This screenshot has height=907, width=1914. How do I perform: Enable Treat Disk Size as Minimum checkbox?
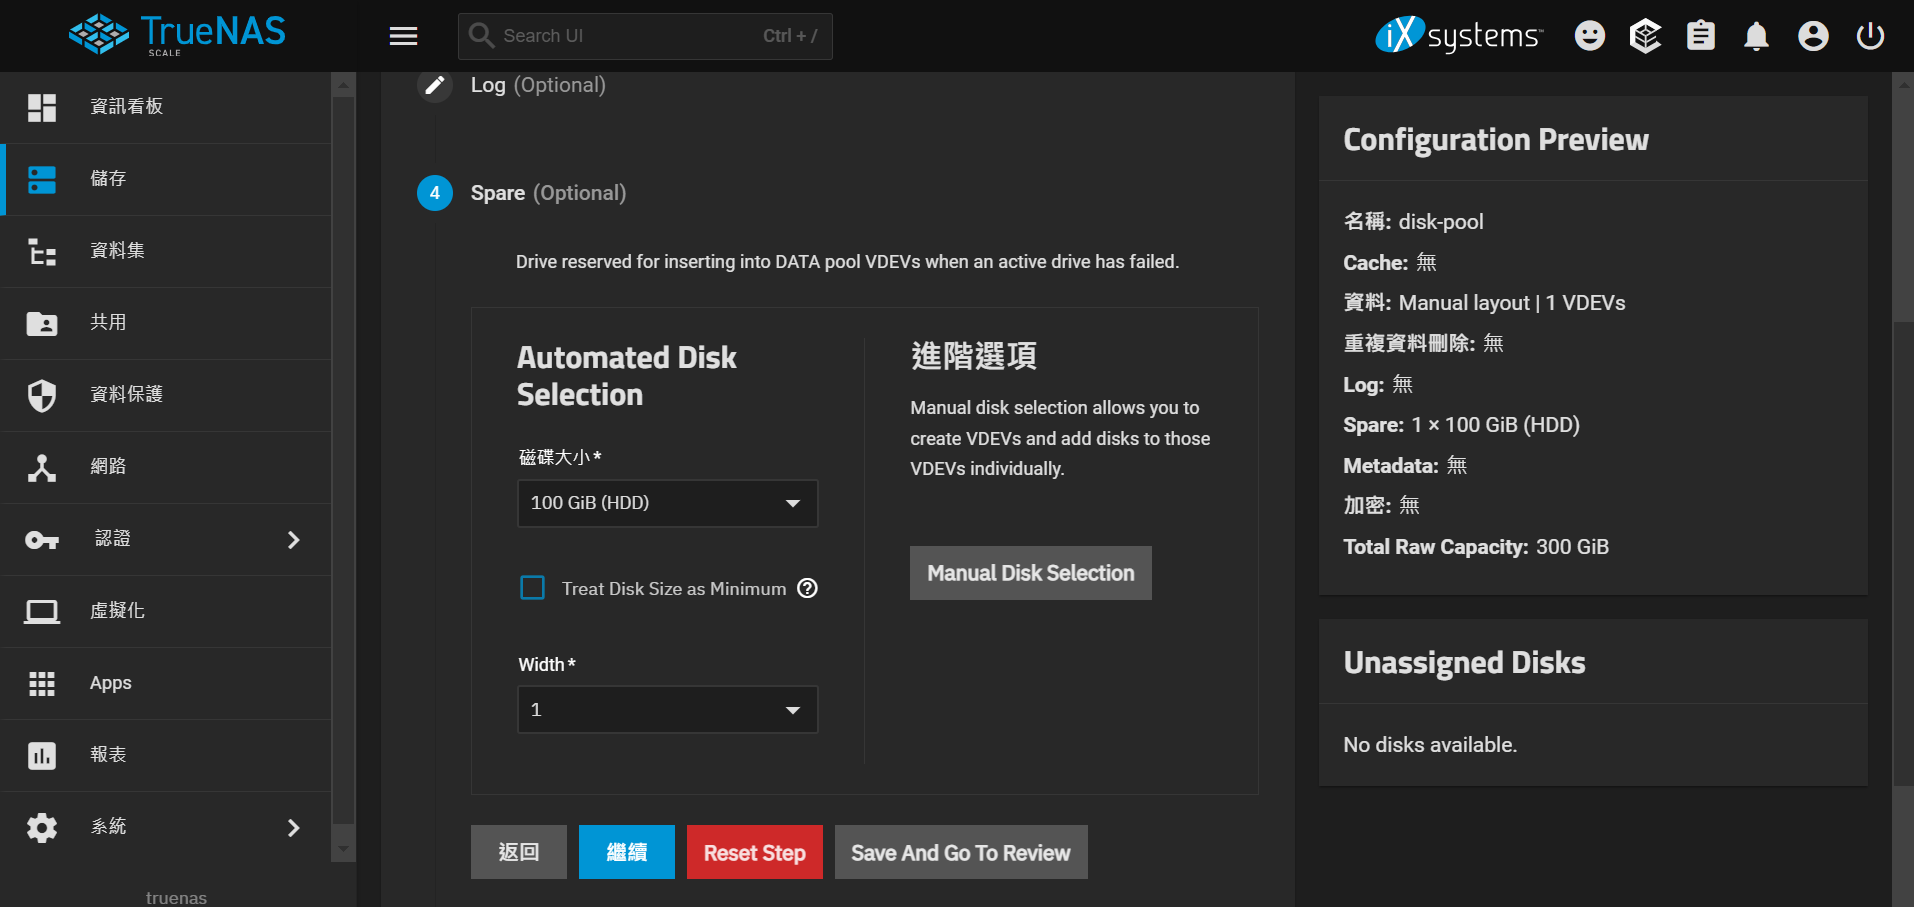(533, 588)
